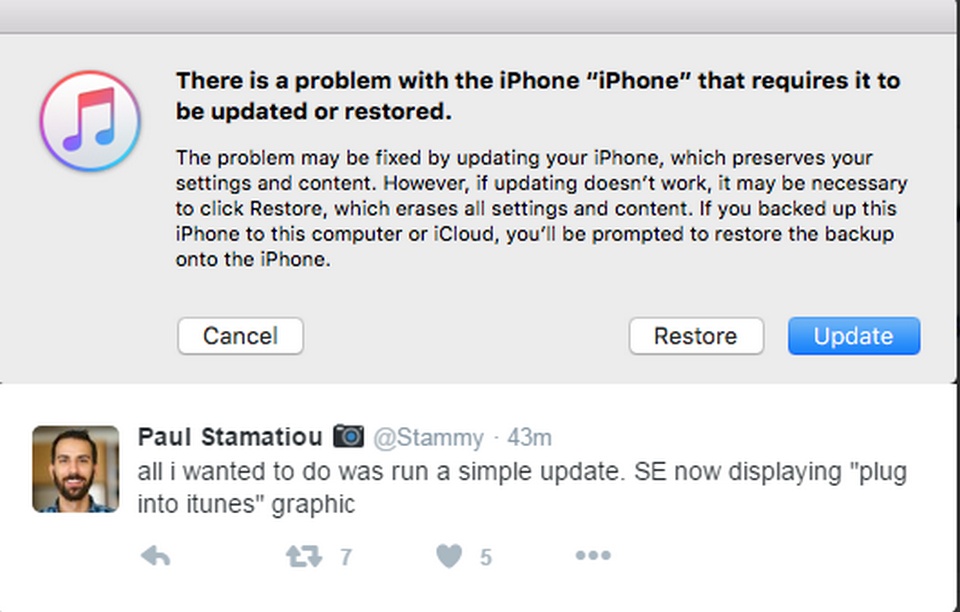960x612 pixels.
Task: Retweet using the retweet arrows icon
Action: (x=303, y=556)
